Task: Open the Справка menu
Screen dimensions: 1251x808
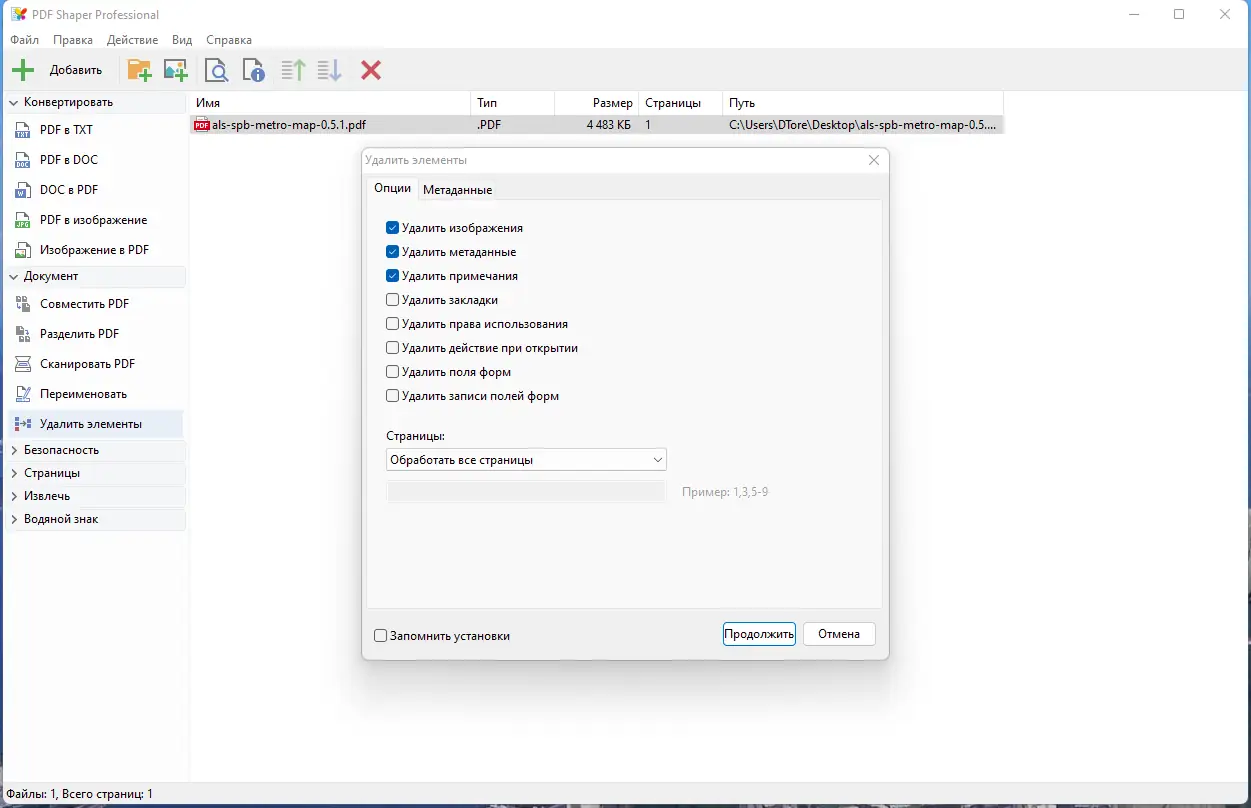Action: 229,40
